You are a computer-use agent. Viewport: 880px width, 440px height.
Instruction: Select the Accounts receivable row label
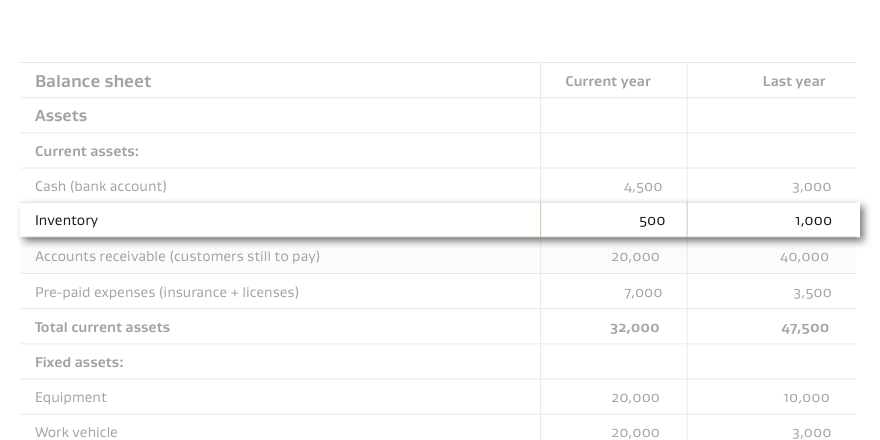coord(177,256)
